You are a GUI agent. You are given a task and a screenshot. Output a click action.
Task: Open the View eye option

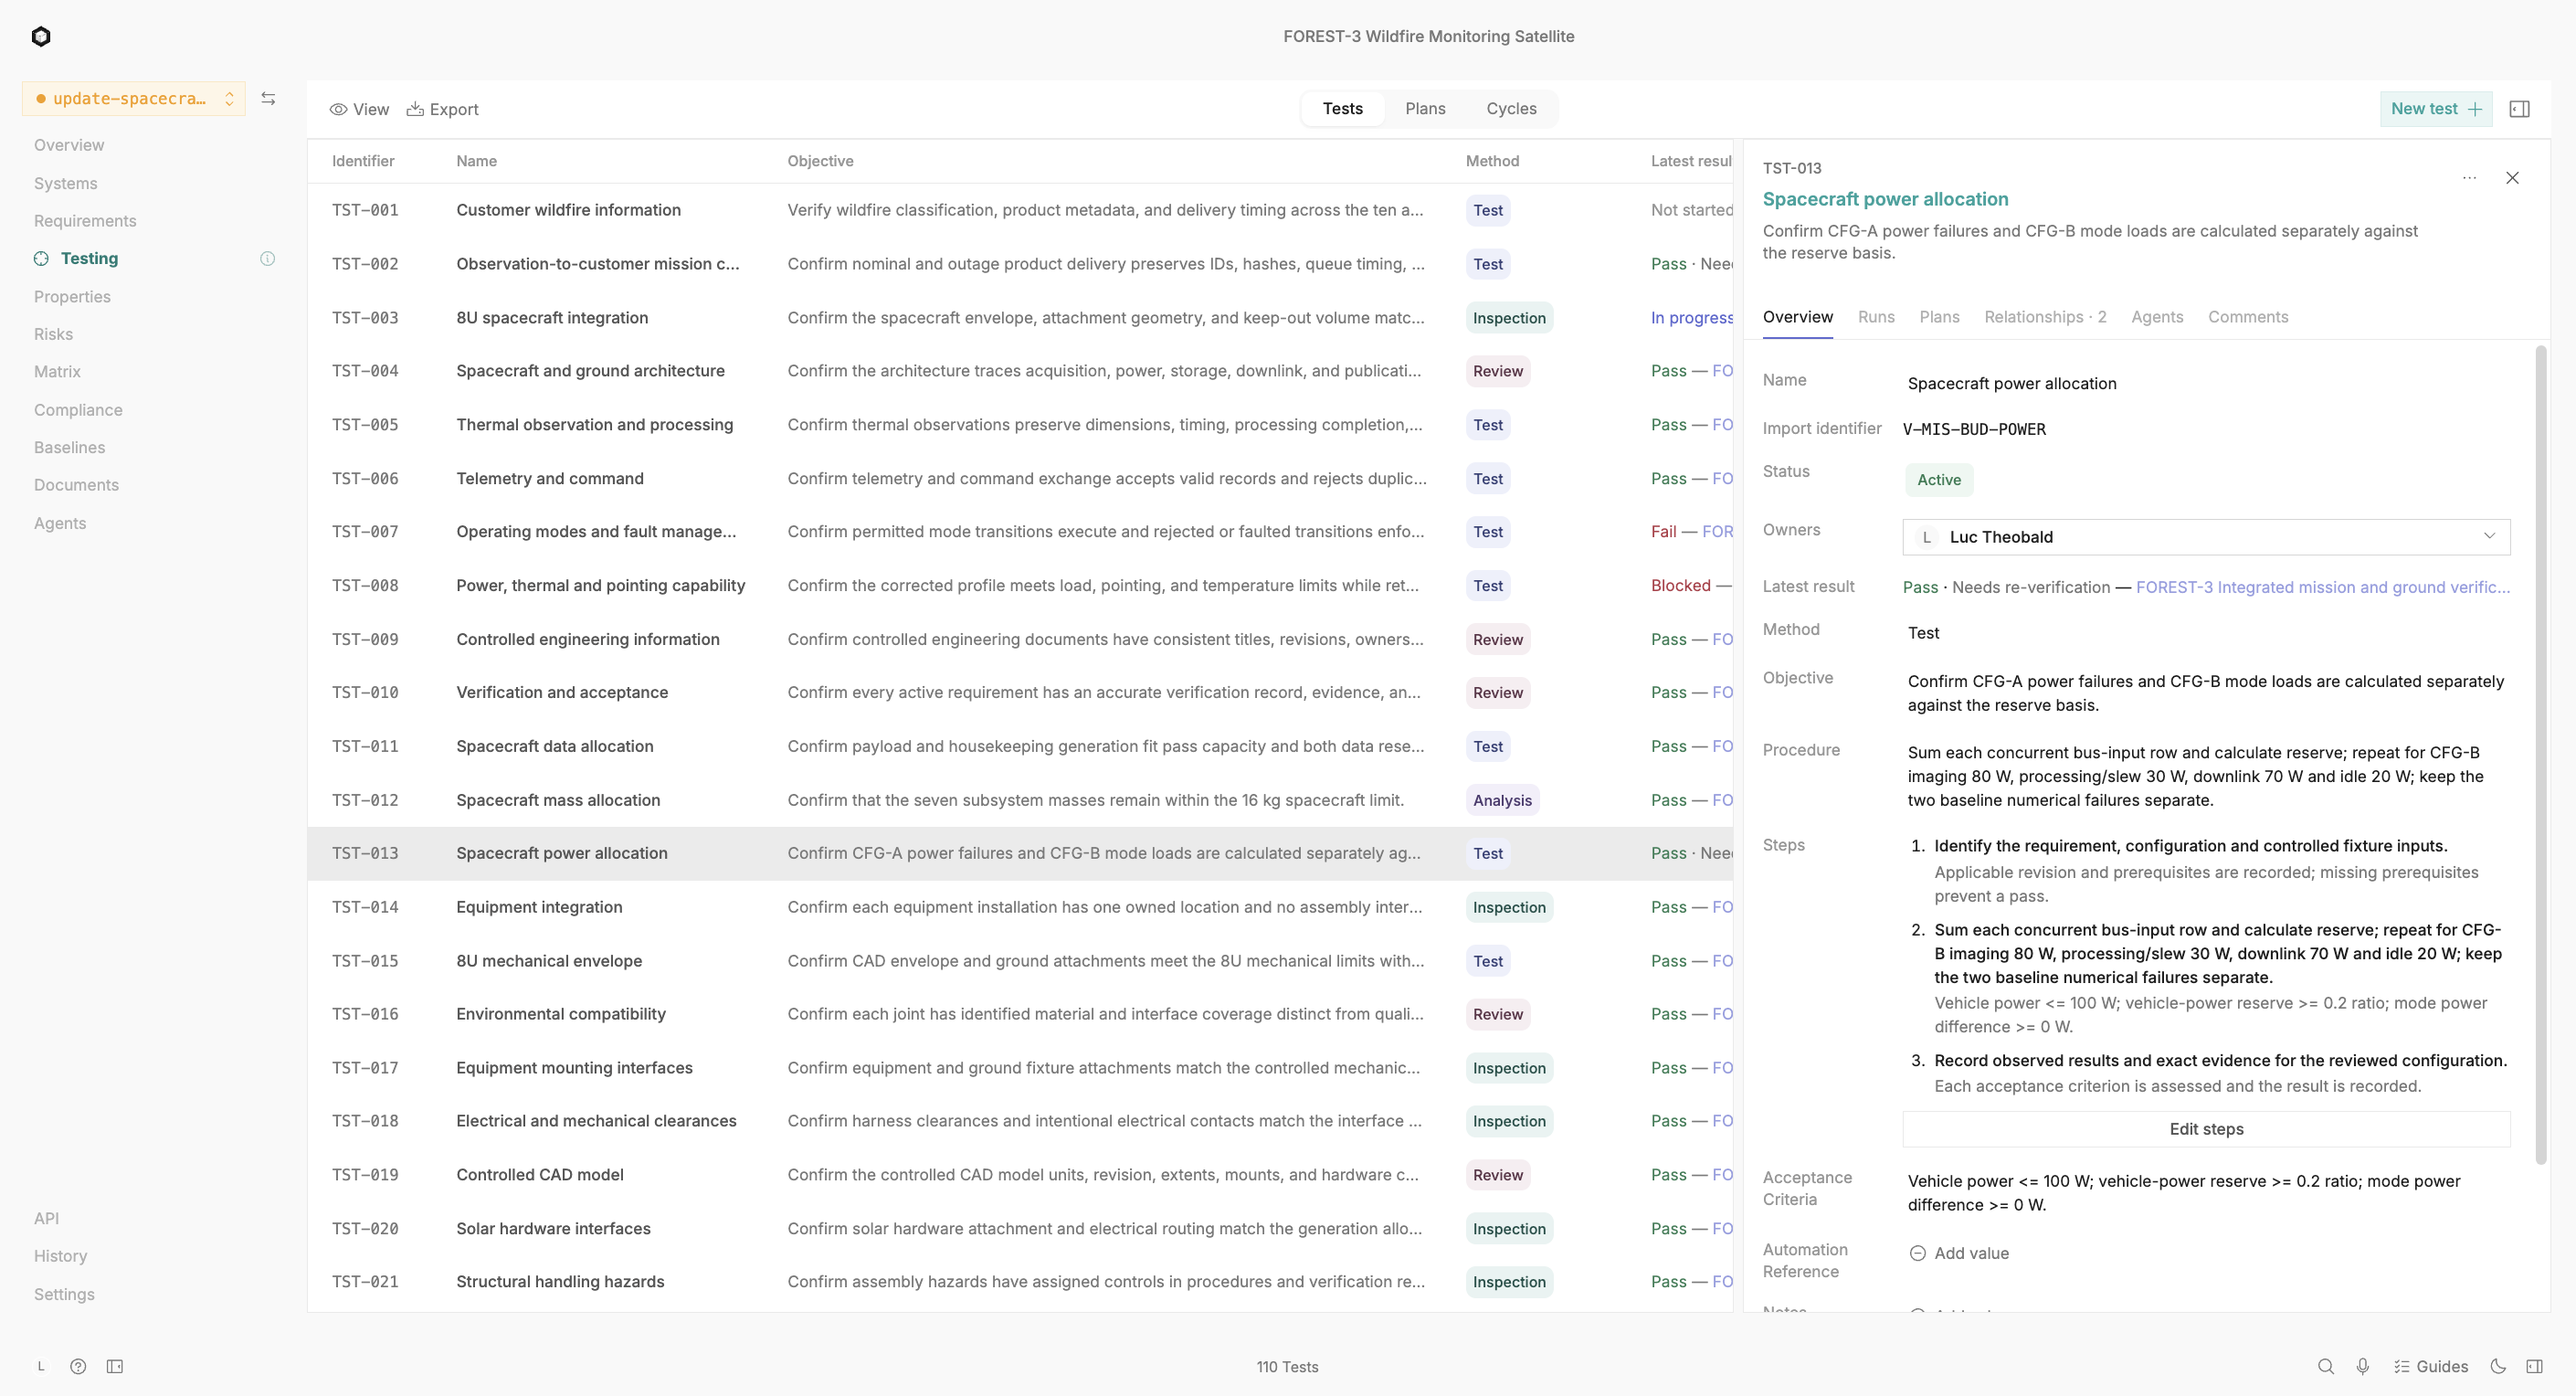(359, 109)
